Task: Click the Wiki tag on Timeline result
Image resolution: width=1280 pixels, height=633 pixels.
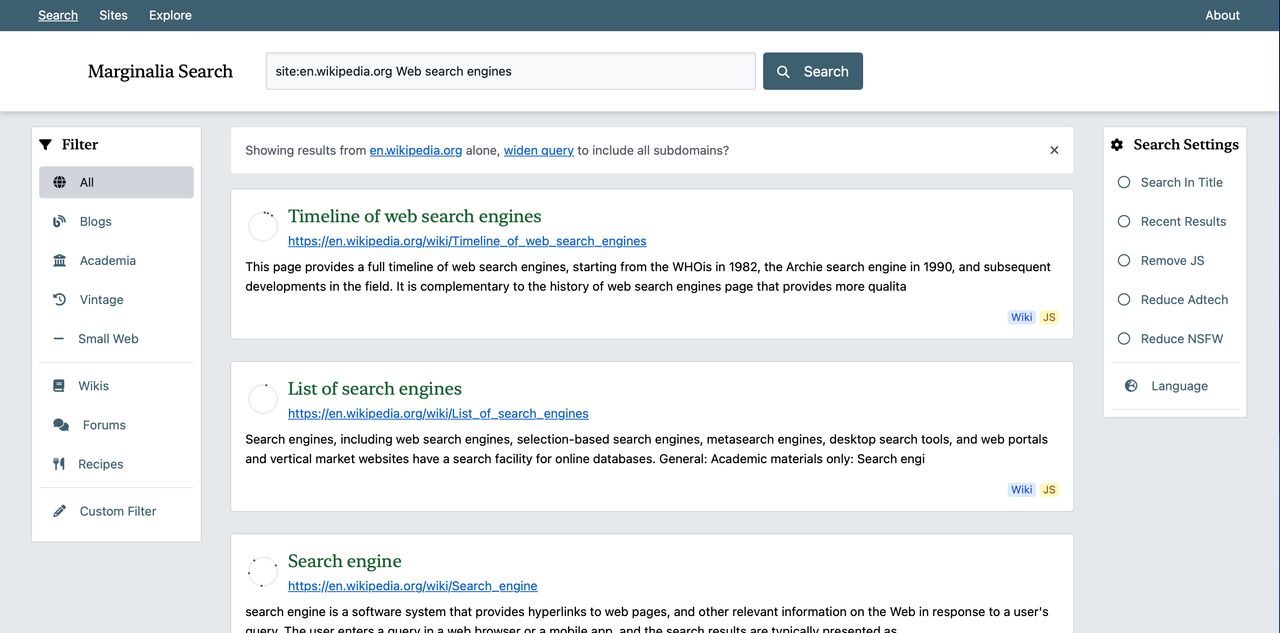Action: pyautogui.click(x=1021, y=317)
